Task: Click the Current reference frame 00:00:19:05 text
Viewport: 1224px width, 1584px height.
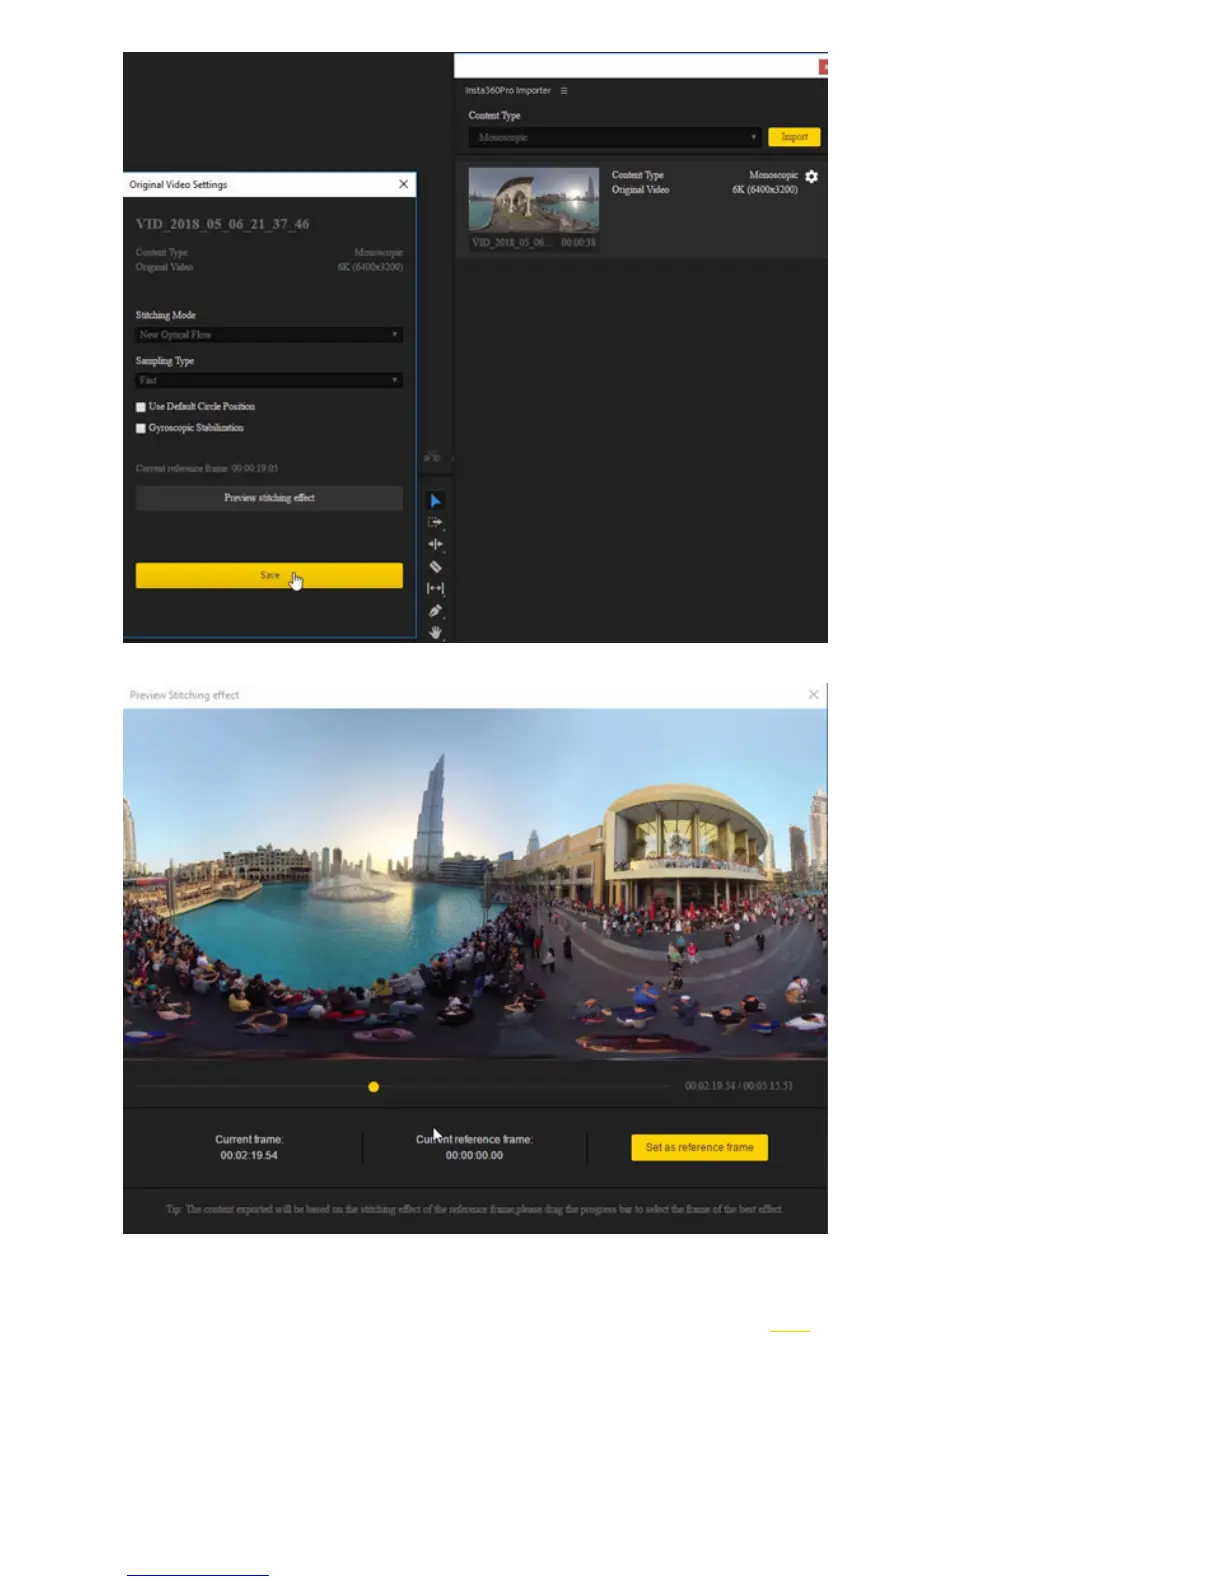Action: click(x=207, y=468)
